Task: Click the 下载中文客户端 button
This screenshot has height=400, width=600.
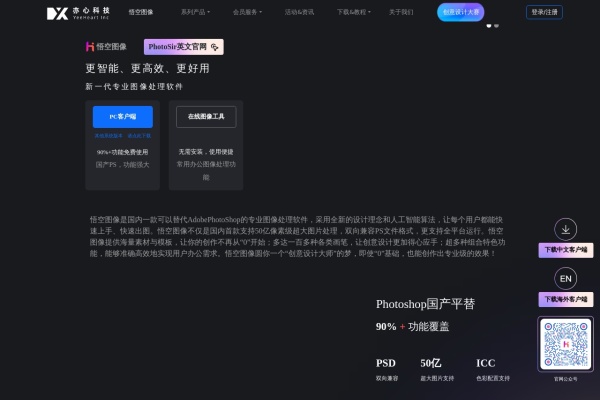Action: (566, 250)
